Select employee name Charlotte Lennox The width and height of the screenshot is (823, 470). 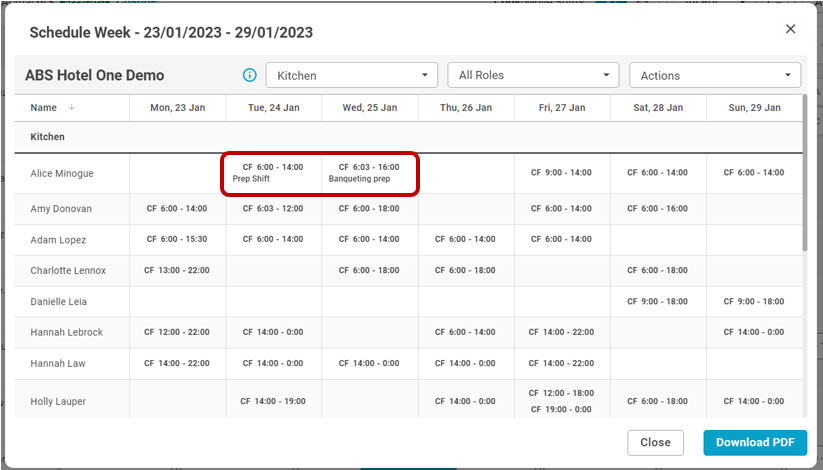pyautogui.click(x=68, y=270)
